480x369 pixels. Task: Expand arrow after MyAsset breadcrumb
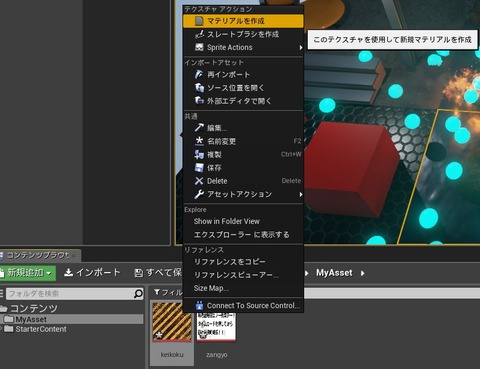tap(362, 273)
